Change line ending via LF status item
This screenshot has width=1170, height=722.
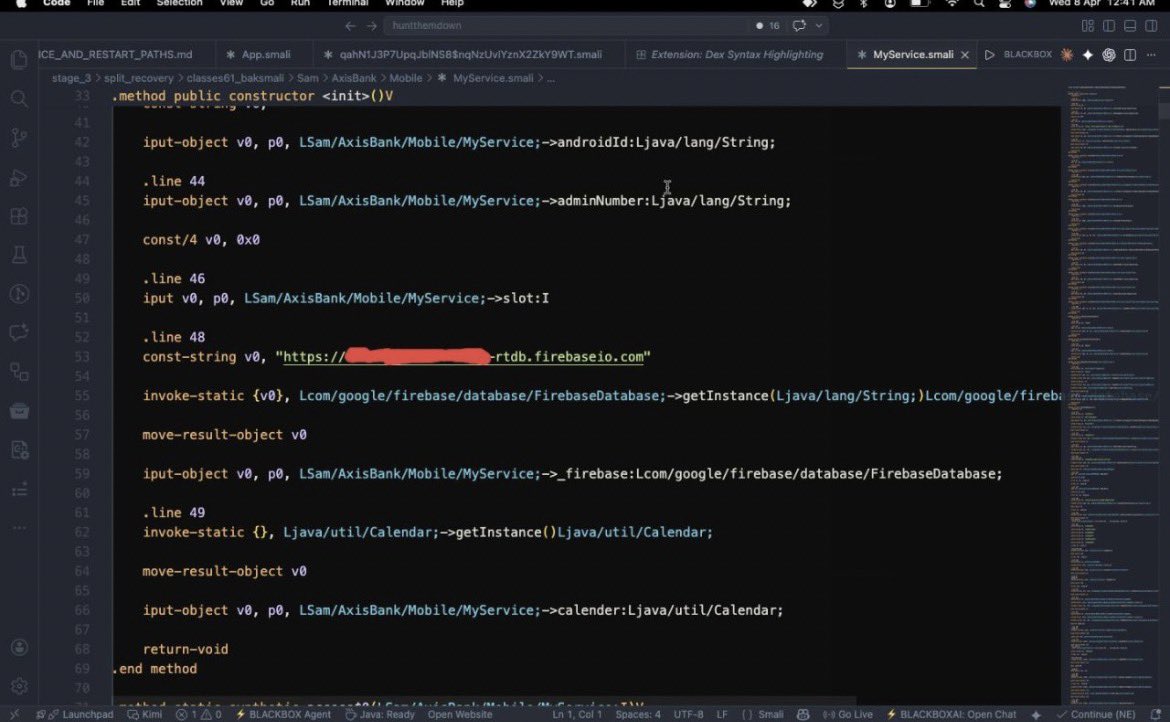pyautogui.click(x=722, y=714)
